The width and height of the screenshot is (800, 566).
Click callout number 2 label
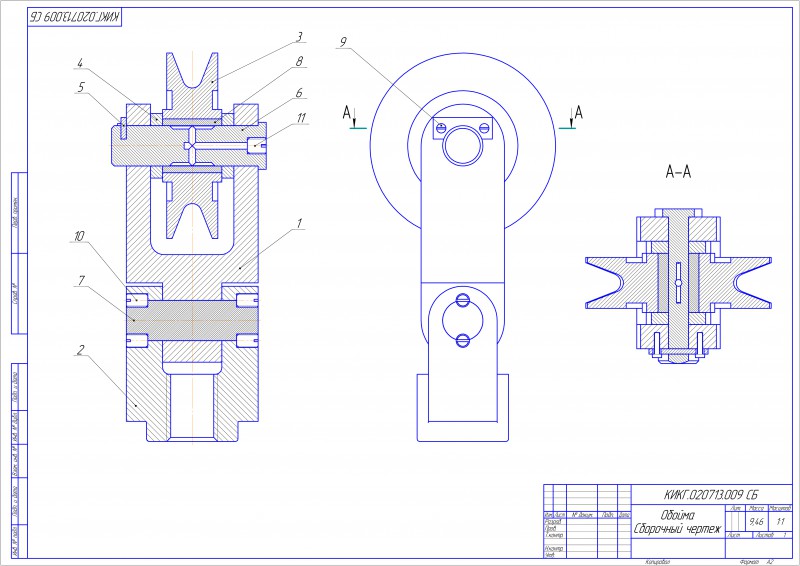pos(81,350)
